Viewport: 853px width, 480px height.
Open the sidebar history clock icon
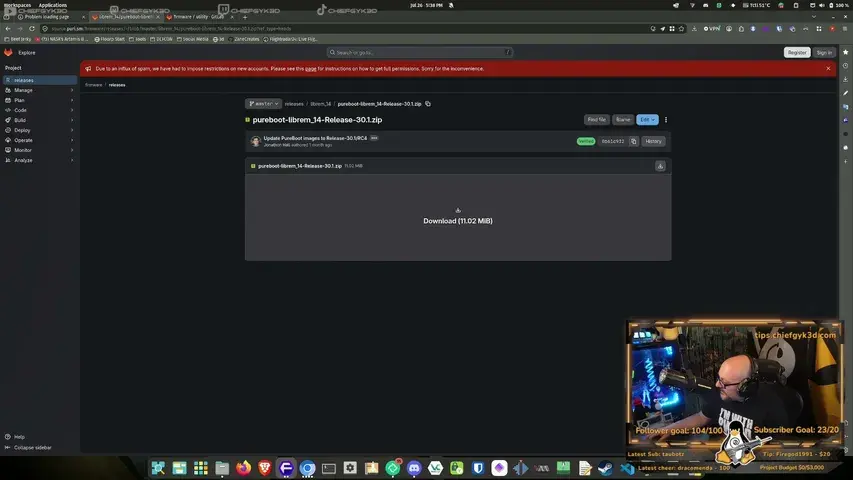point(845,66)
